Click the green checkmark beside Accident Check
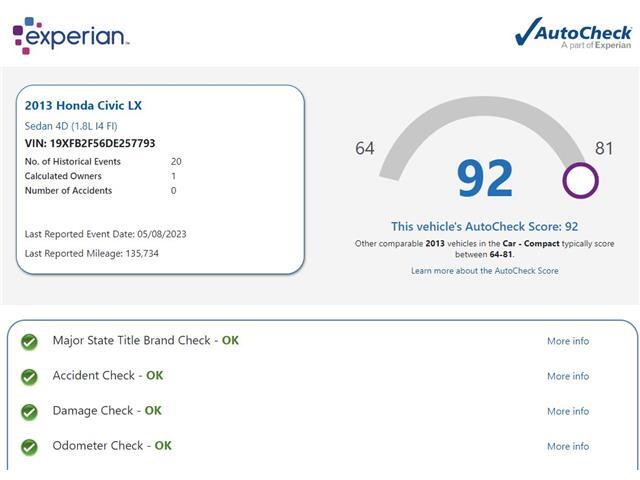 [29, 377]
